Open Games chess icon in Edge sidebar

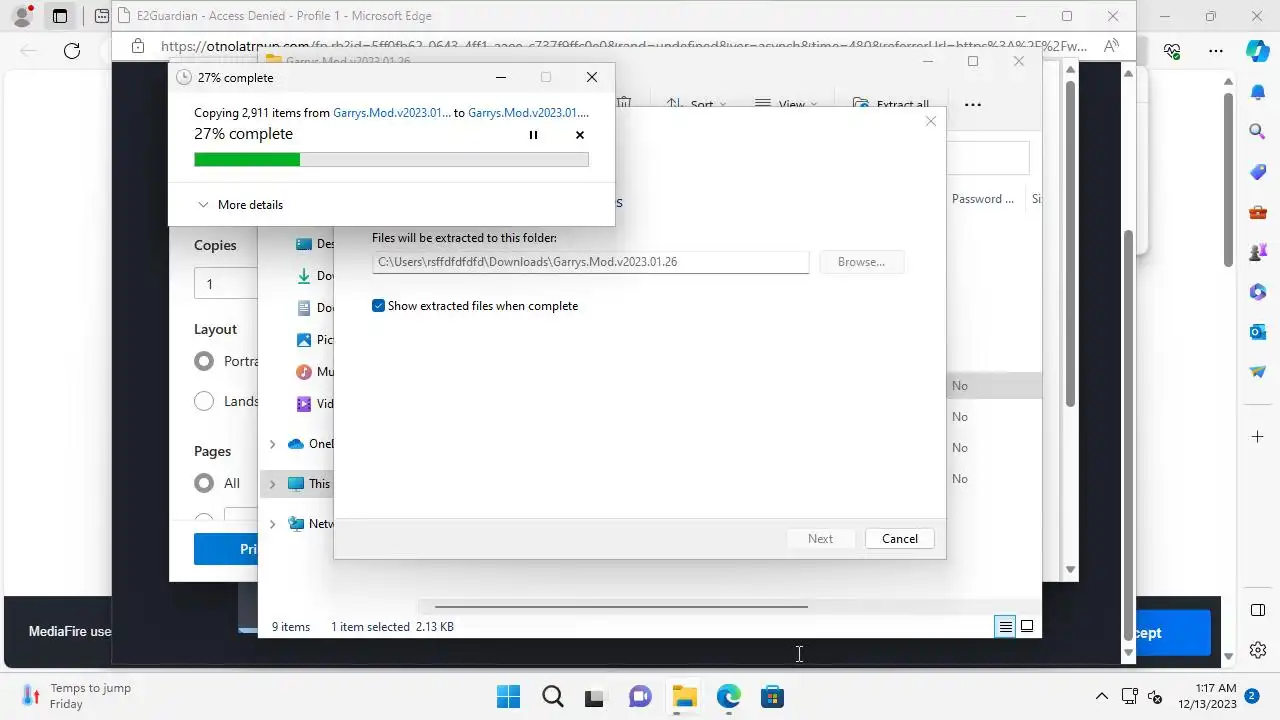pyautogui.click(x=1258, y=252)
